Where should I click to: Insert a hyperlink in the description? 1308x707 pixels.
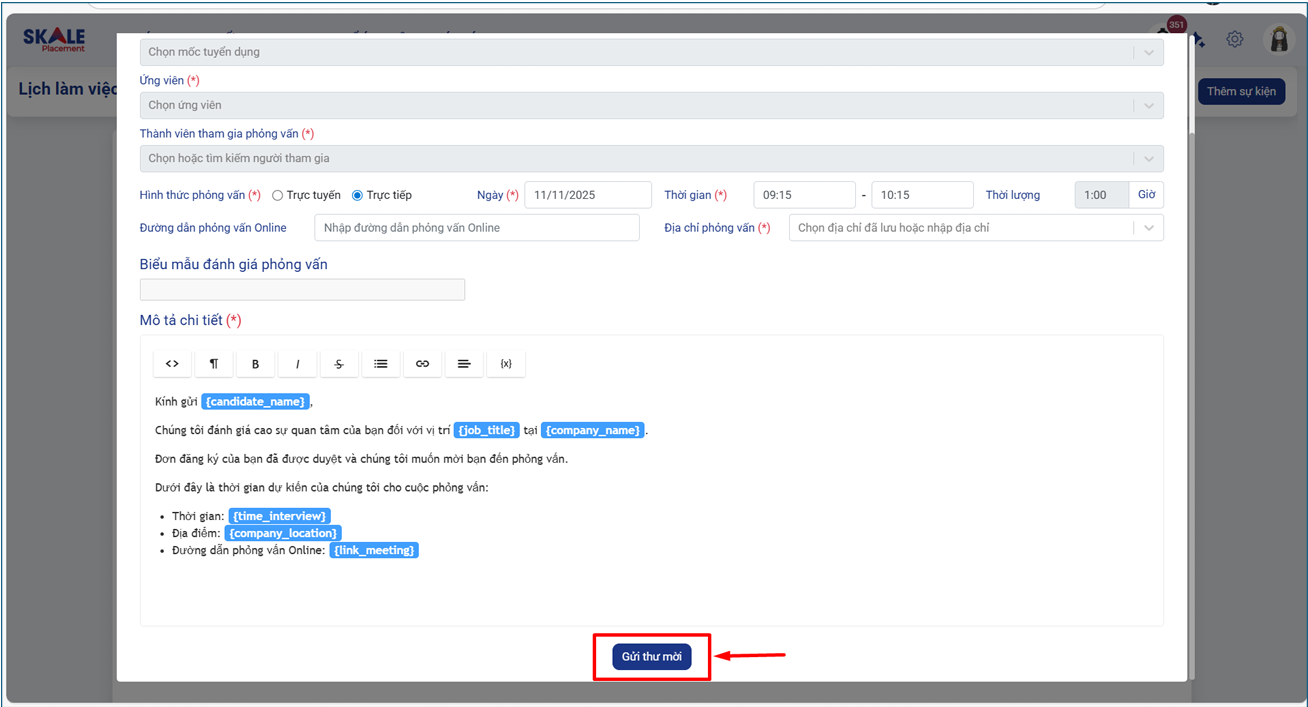coord(422,364)
